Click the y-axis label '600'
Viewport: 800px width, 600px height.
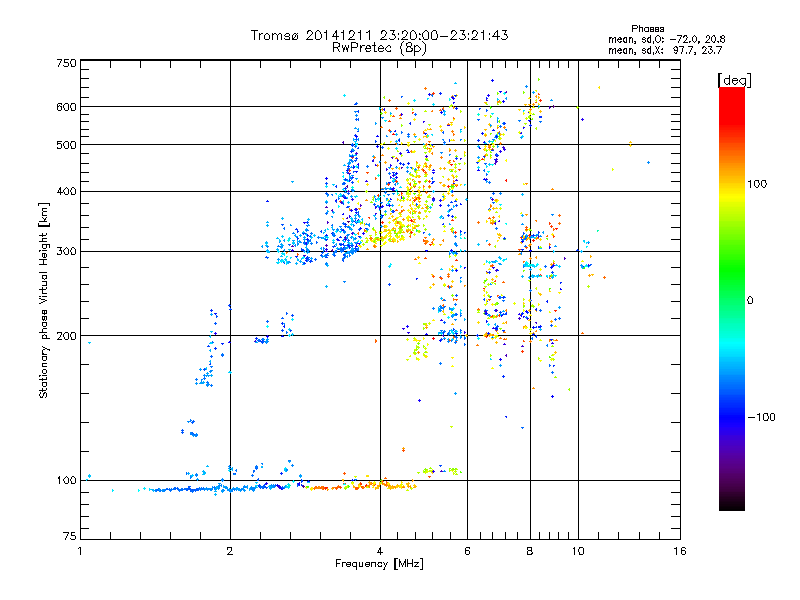point(66,107)
